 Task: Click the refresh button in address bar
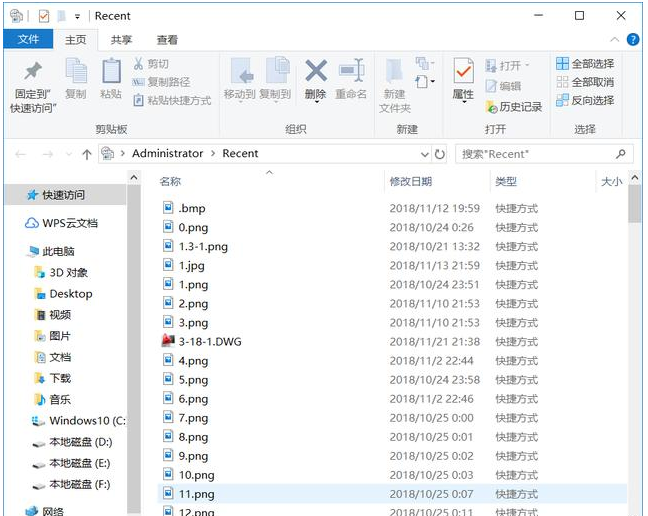(x=439, y=155)
